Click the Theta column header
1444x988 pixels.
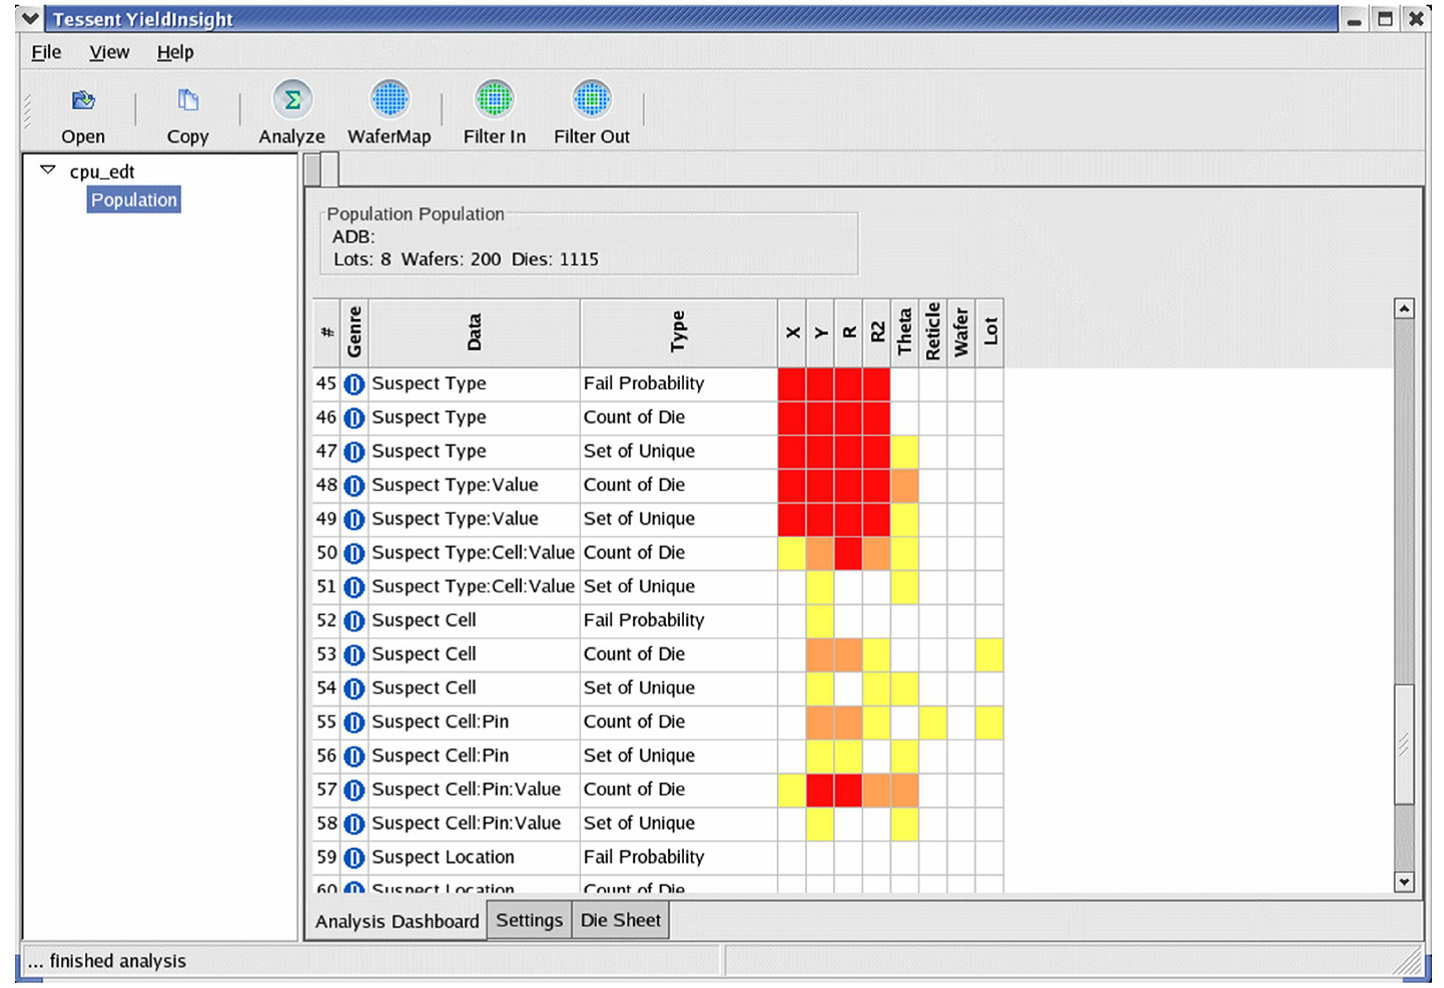[x=904, y=333]
